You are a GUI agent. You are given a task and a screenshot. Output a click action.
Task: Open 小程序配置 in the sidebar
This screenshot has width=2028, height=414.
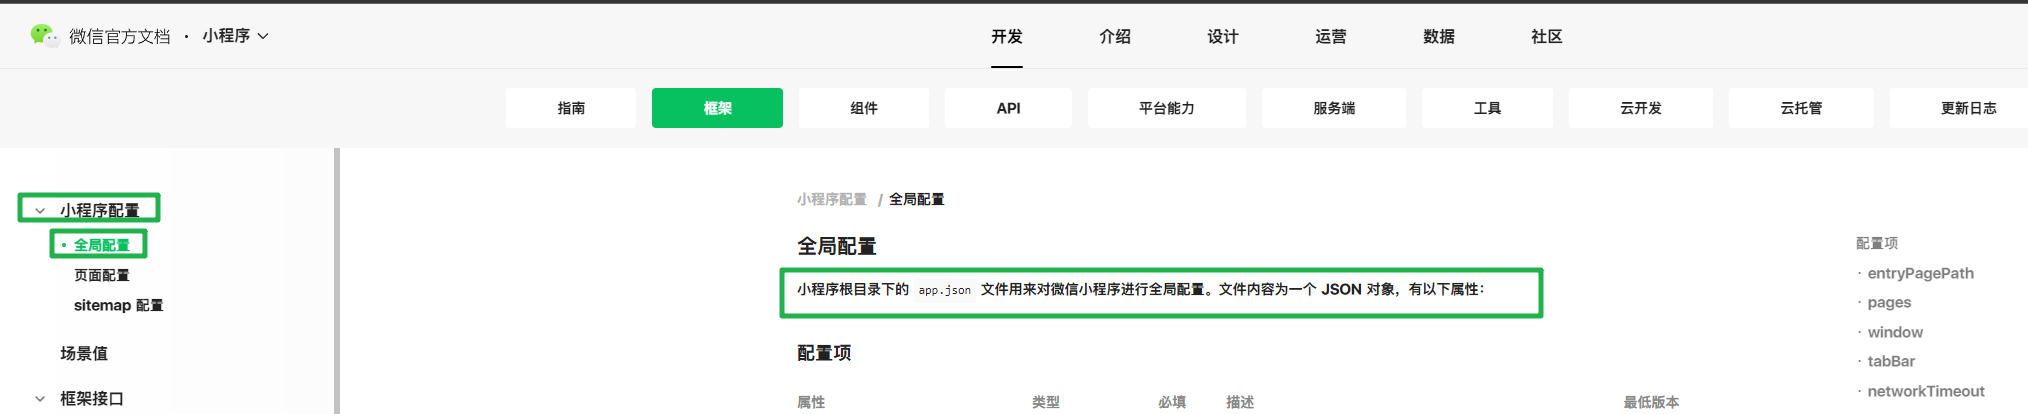coord(99,210)
